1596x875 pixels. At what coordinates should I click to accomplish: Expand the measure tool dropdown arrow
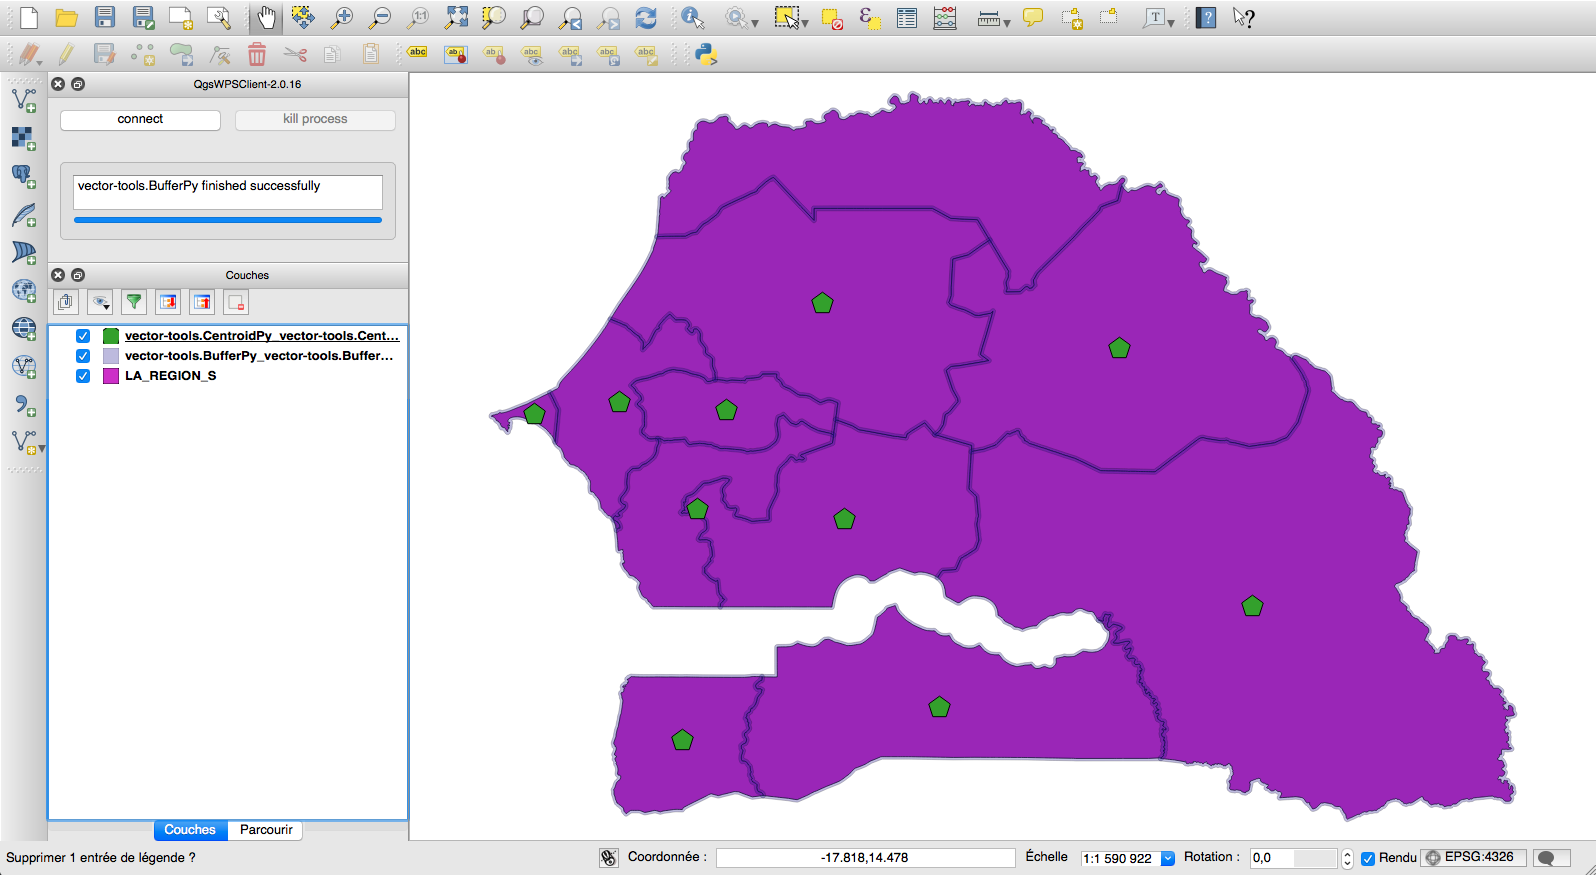click(1007, 22)
